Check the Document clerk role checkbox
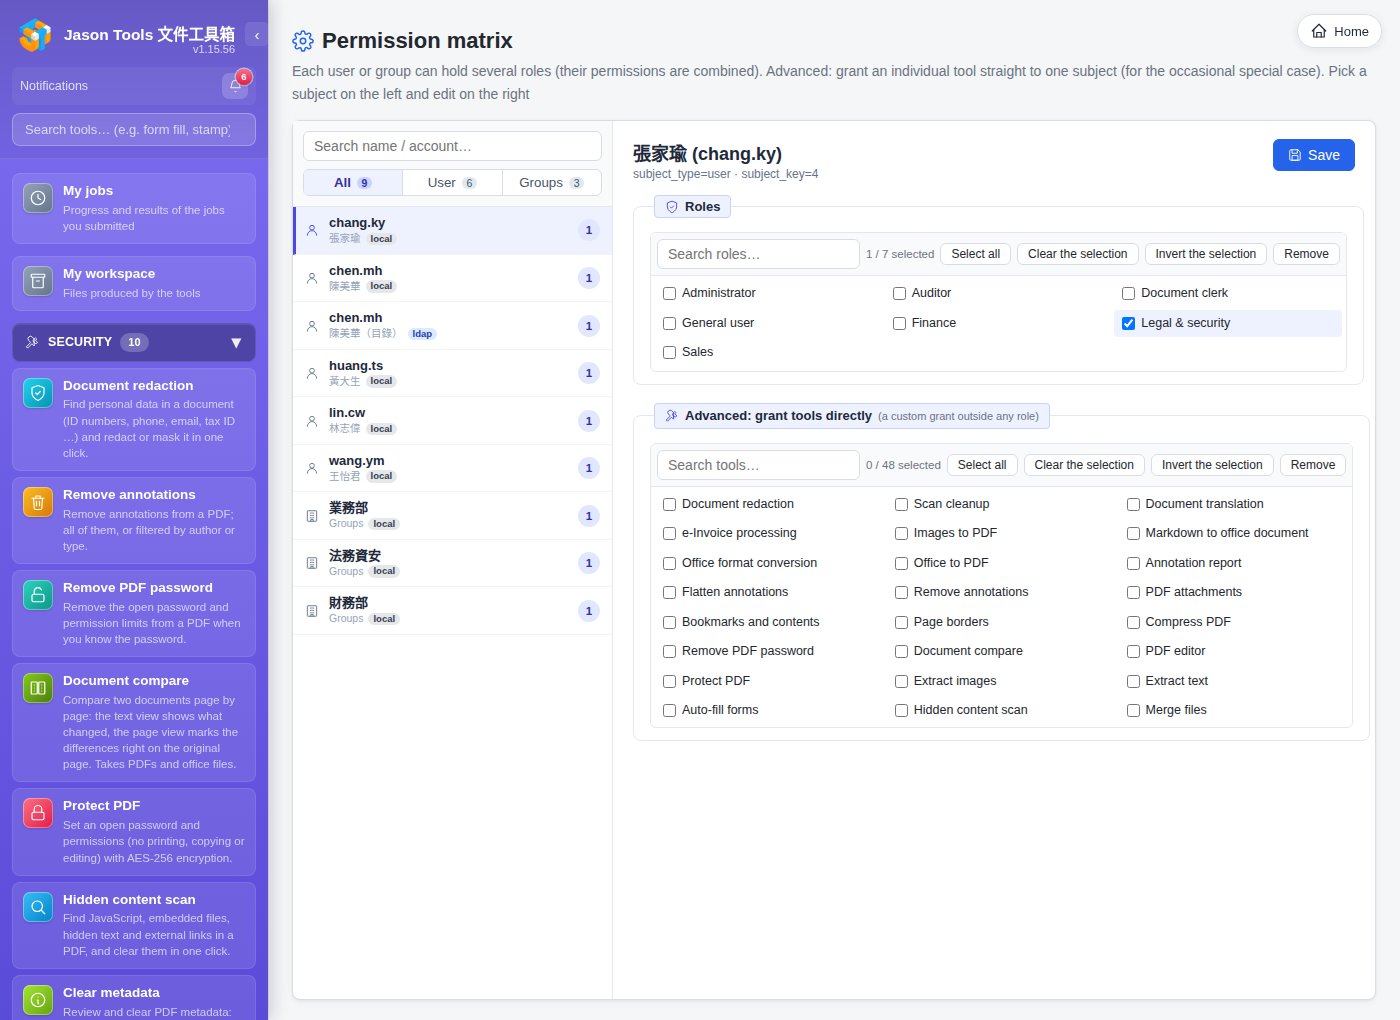 (1128, 293)
